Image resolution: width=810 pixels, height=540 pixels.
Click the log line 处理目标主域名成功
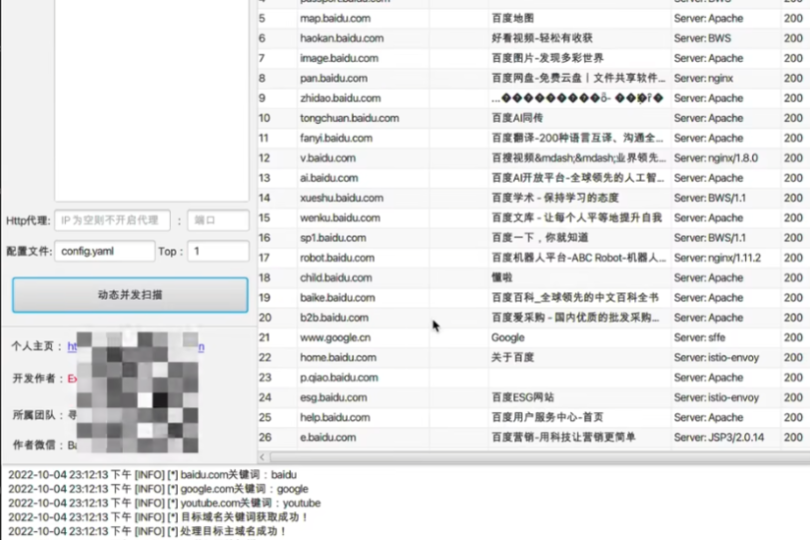tap(147, 531)
